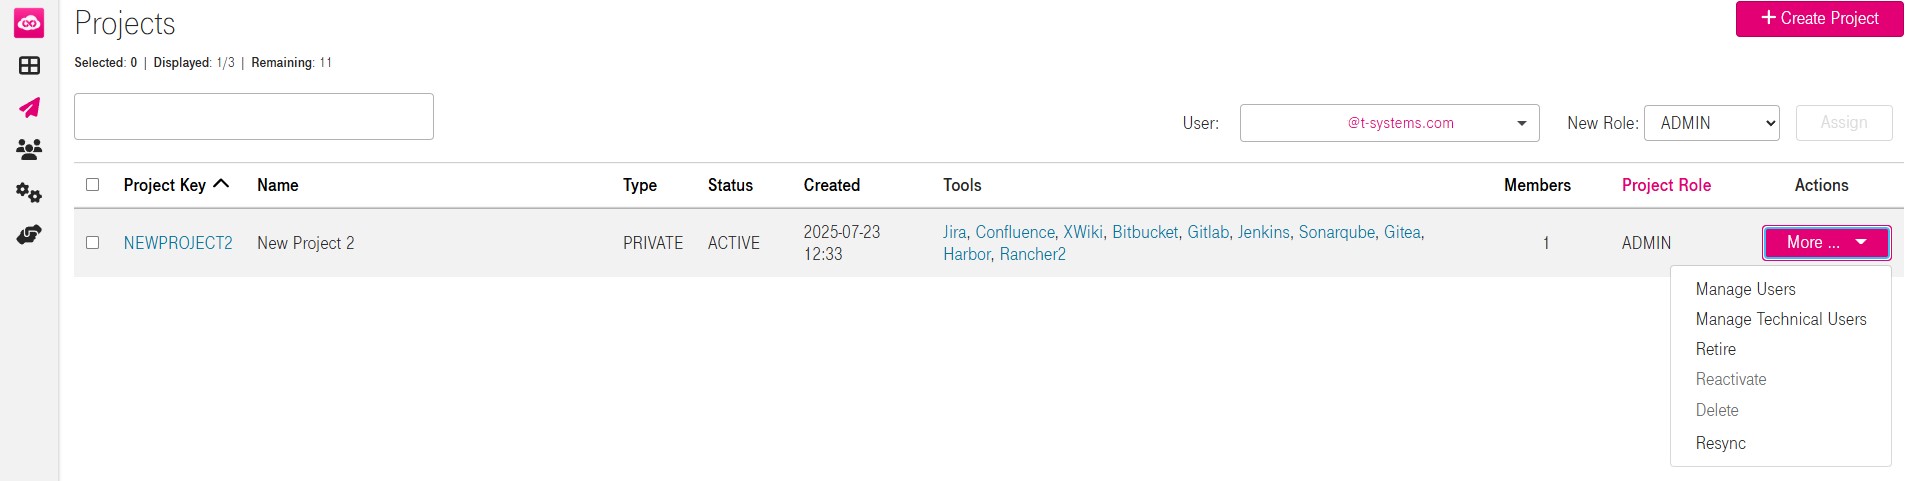Select Reactivate in the More menu
Image resolution: width=1911 pixels, height=481 pixels.
point(1730,379)
